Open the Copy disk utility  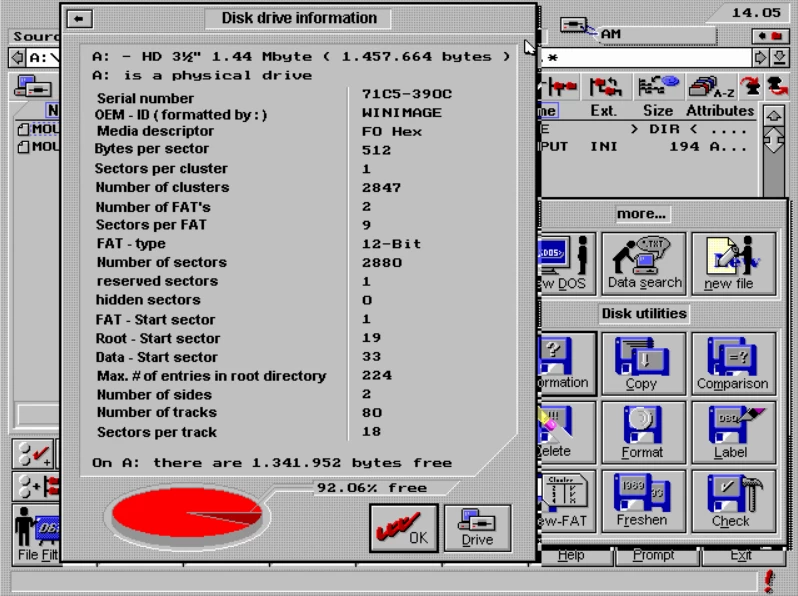(643, 363)
